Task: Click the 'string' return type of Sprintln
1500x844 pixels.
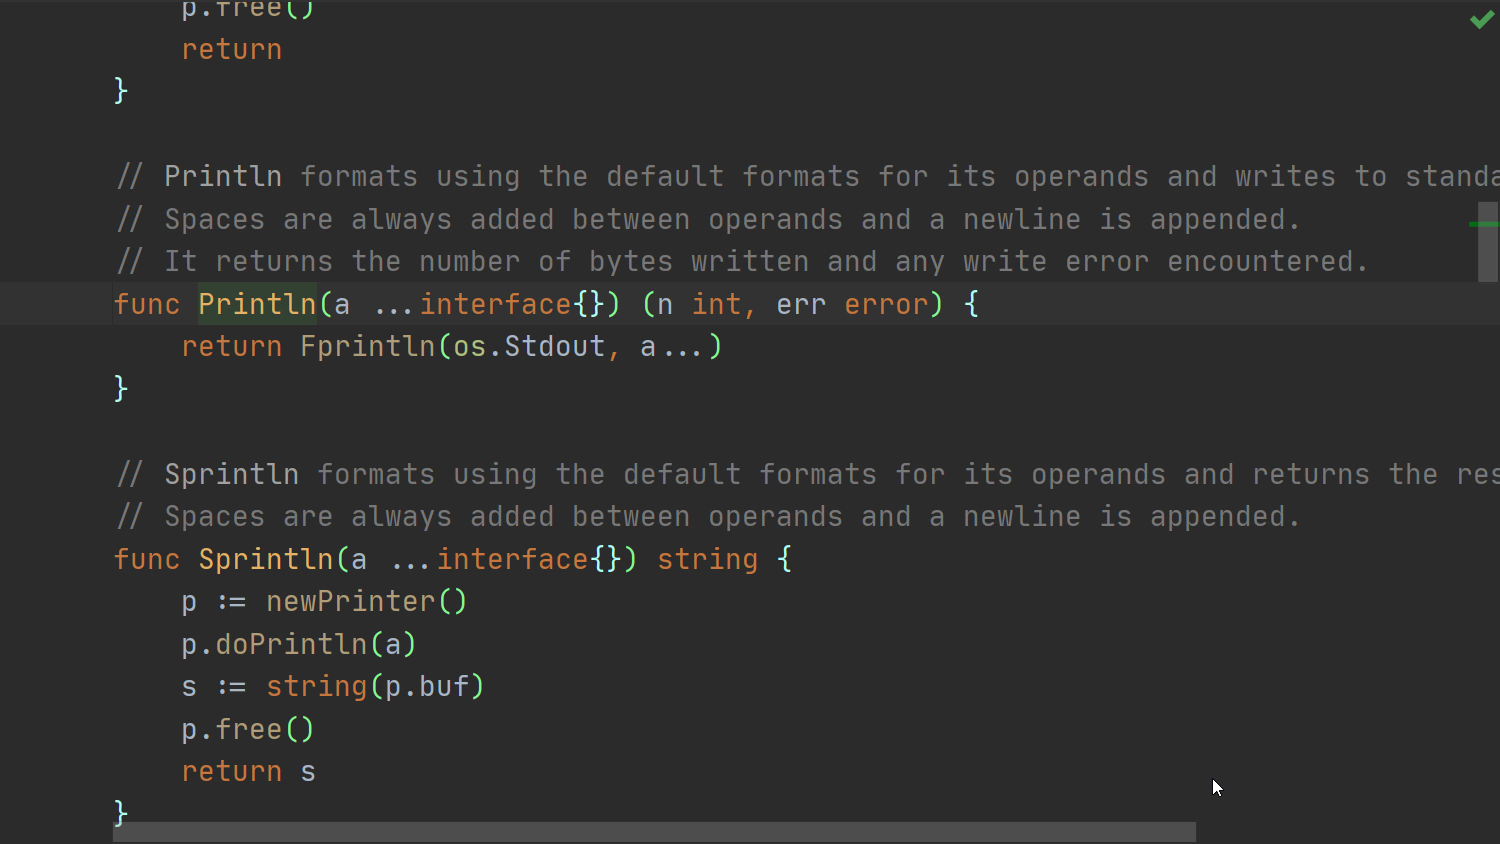Action: [x=707, y=559]
